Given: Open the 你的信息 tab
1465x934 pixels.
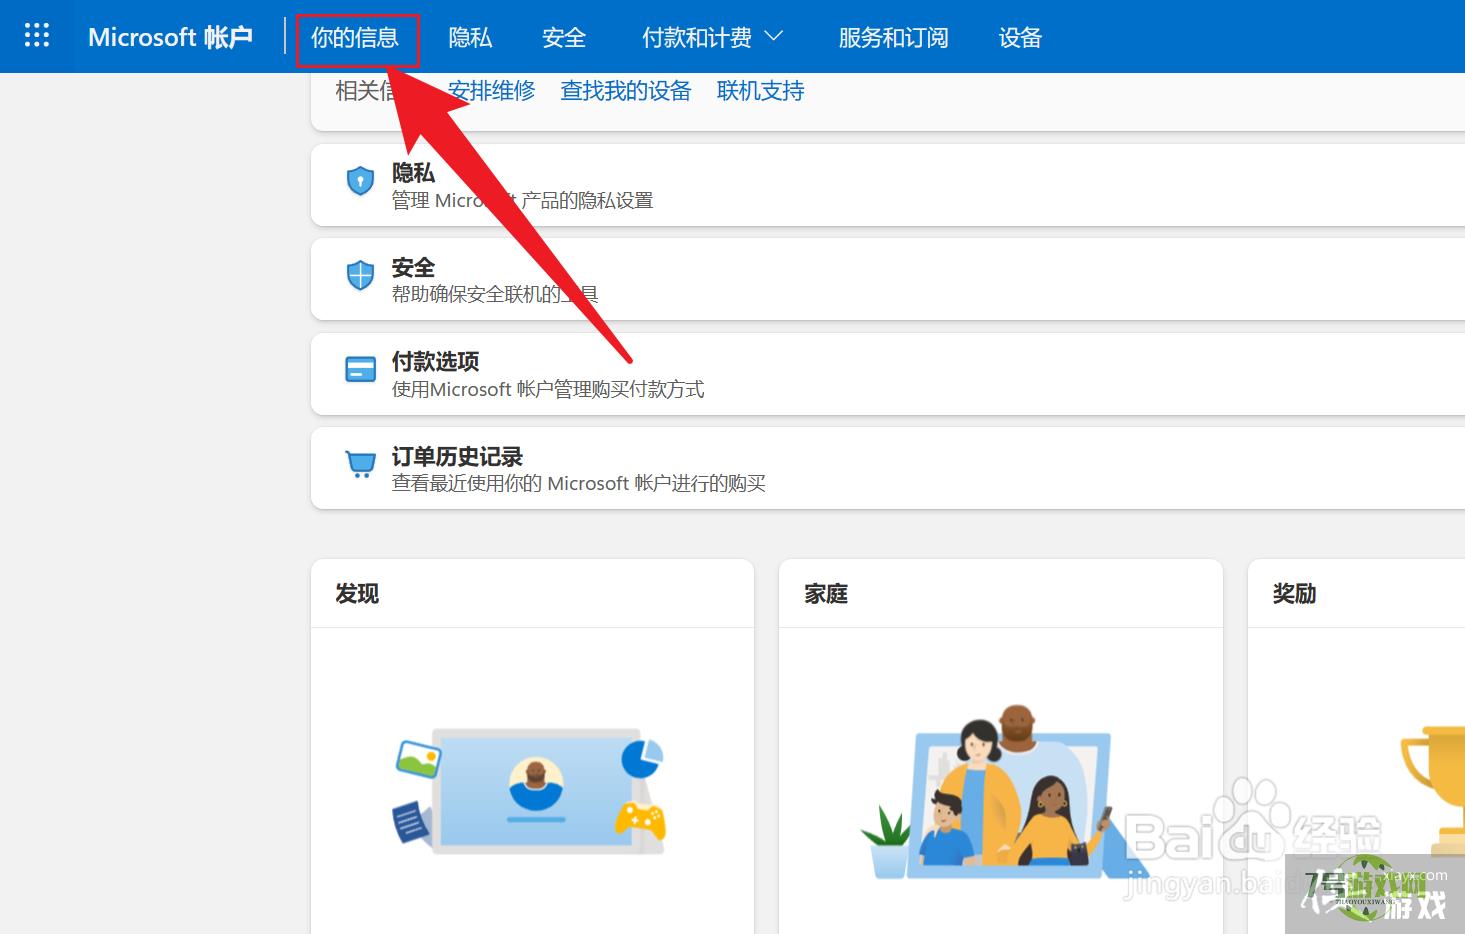Looking at the screenshot, I should tap(355, 38).
